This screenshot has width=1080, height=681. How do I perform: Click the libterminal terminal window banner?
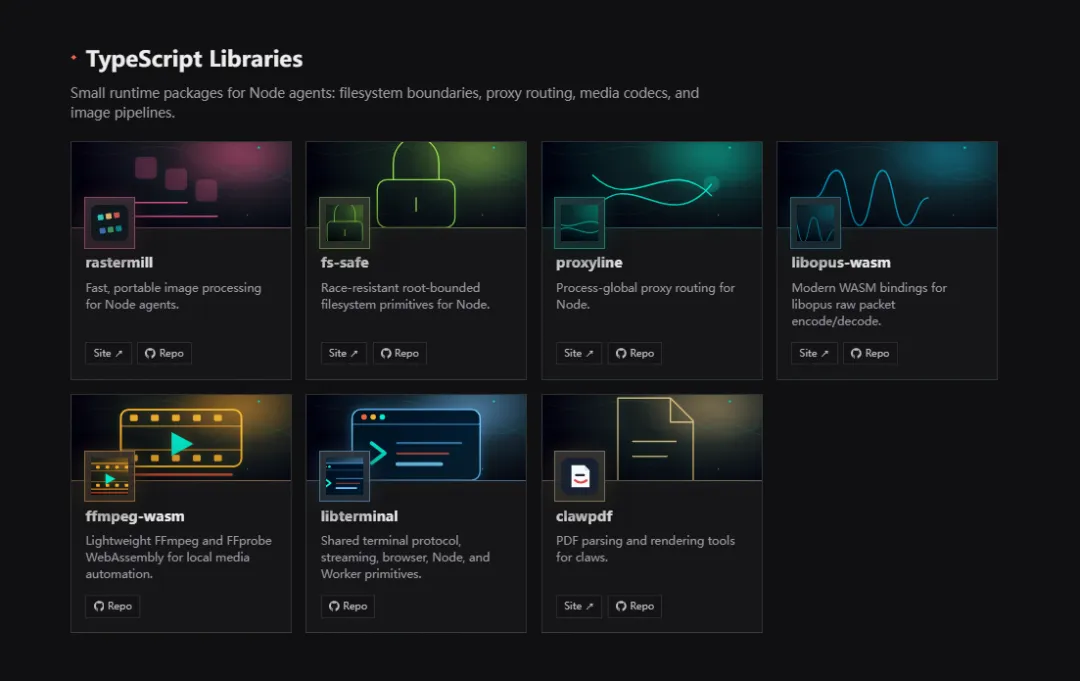pos(416,437)
